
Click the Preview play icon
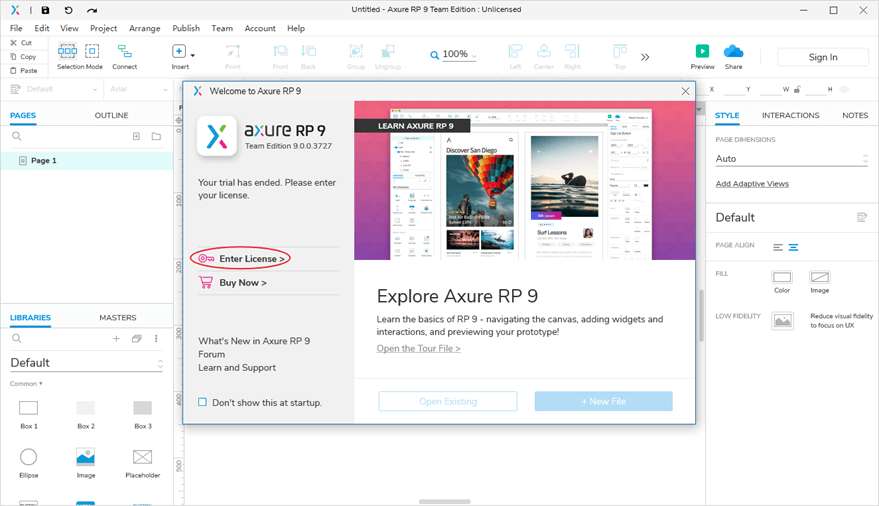(x=702, y=51)
